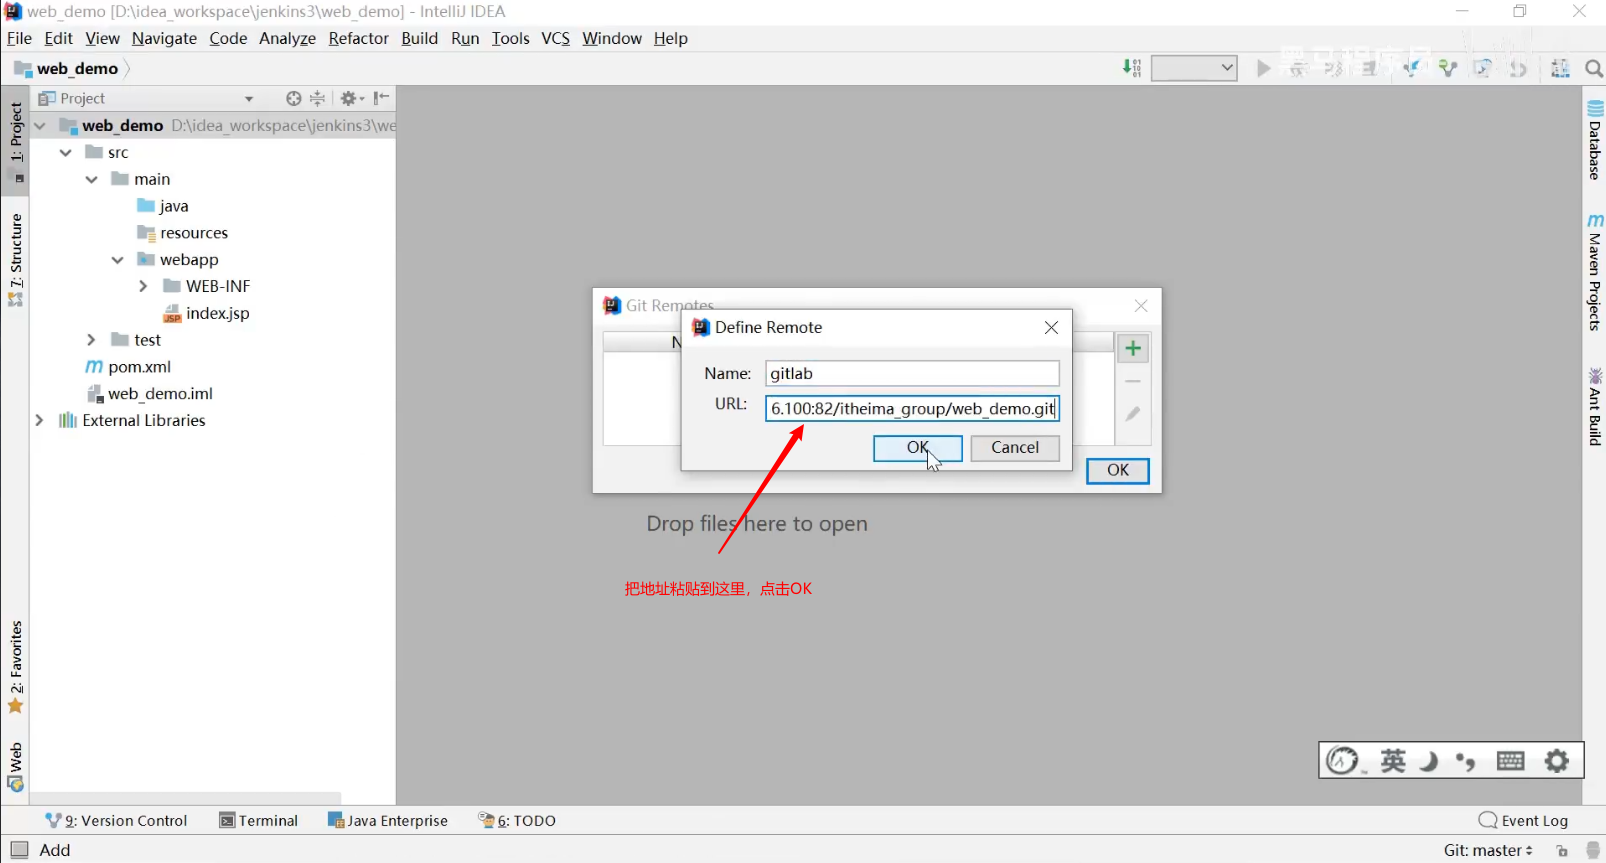
Task: Click Scroll from Source target icon
Action: point(293,98)
